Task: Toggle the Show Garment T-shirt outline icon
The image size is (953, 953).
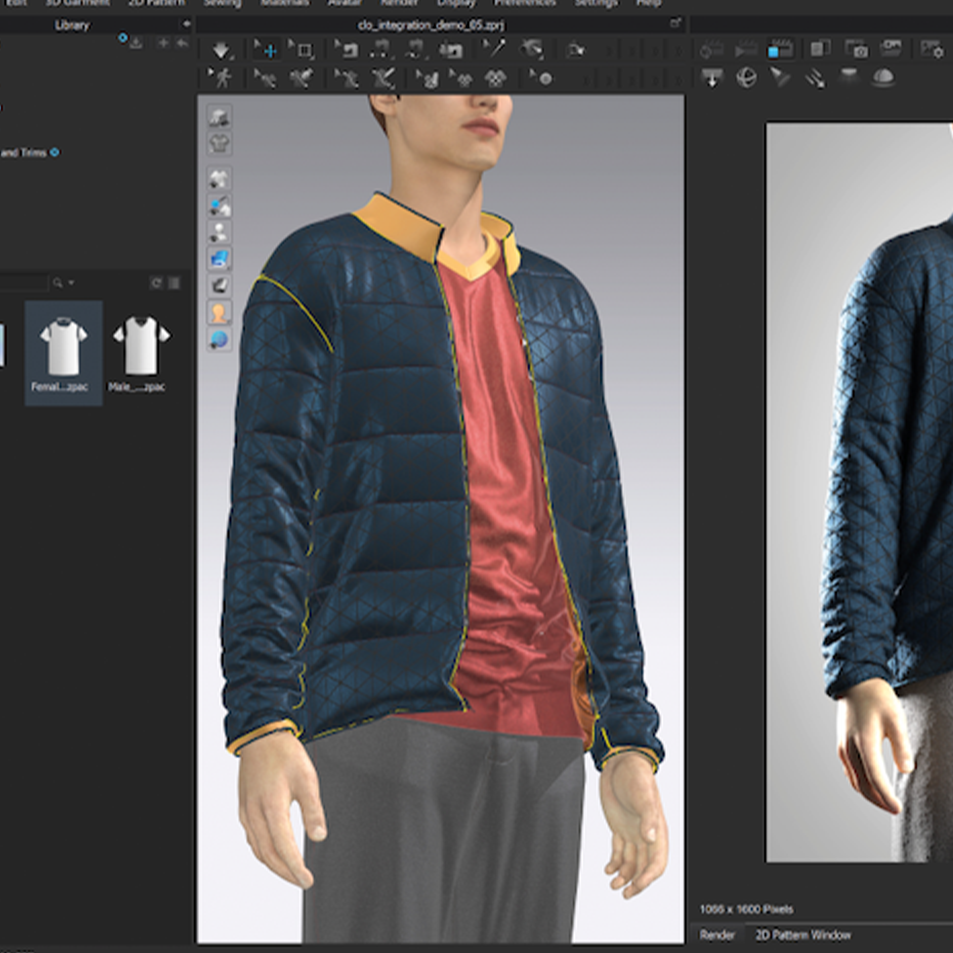Action: pos(219,144)
